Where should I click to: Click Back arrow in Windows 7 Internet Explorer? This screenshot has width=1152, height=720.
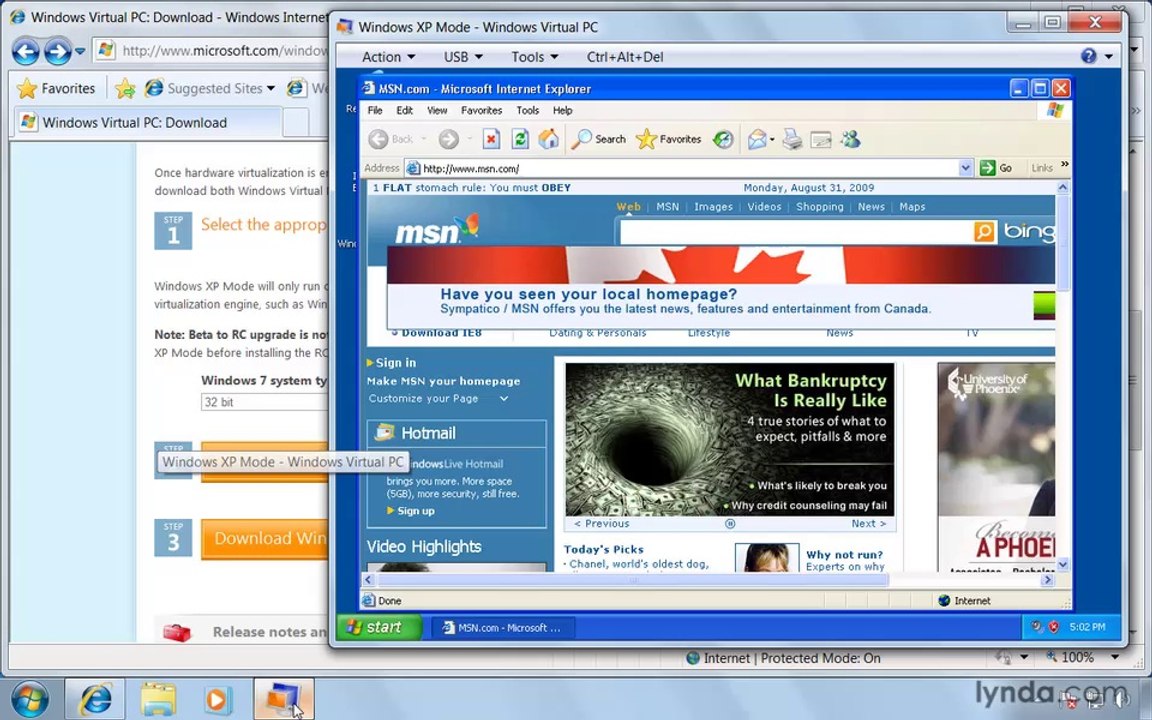[x=26, y=51]
